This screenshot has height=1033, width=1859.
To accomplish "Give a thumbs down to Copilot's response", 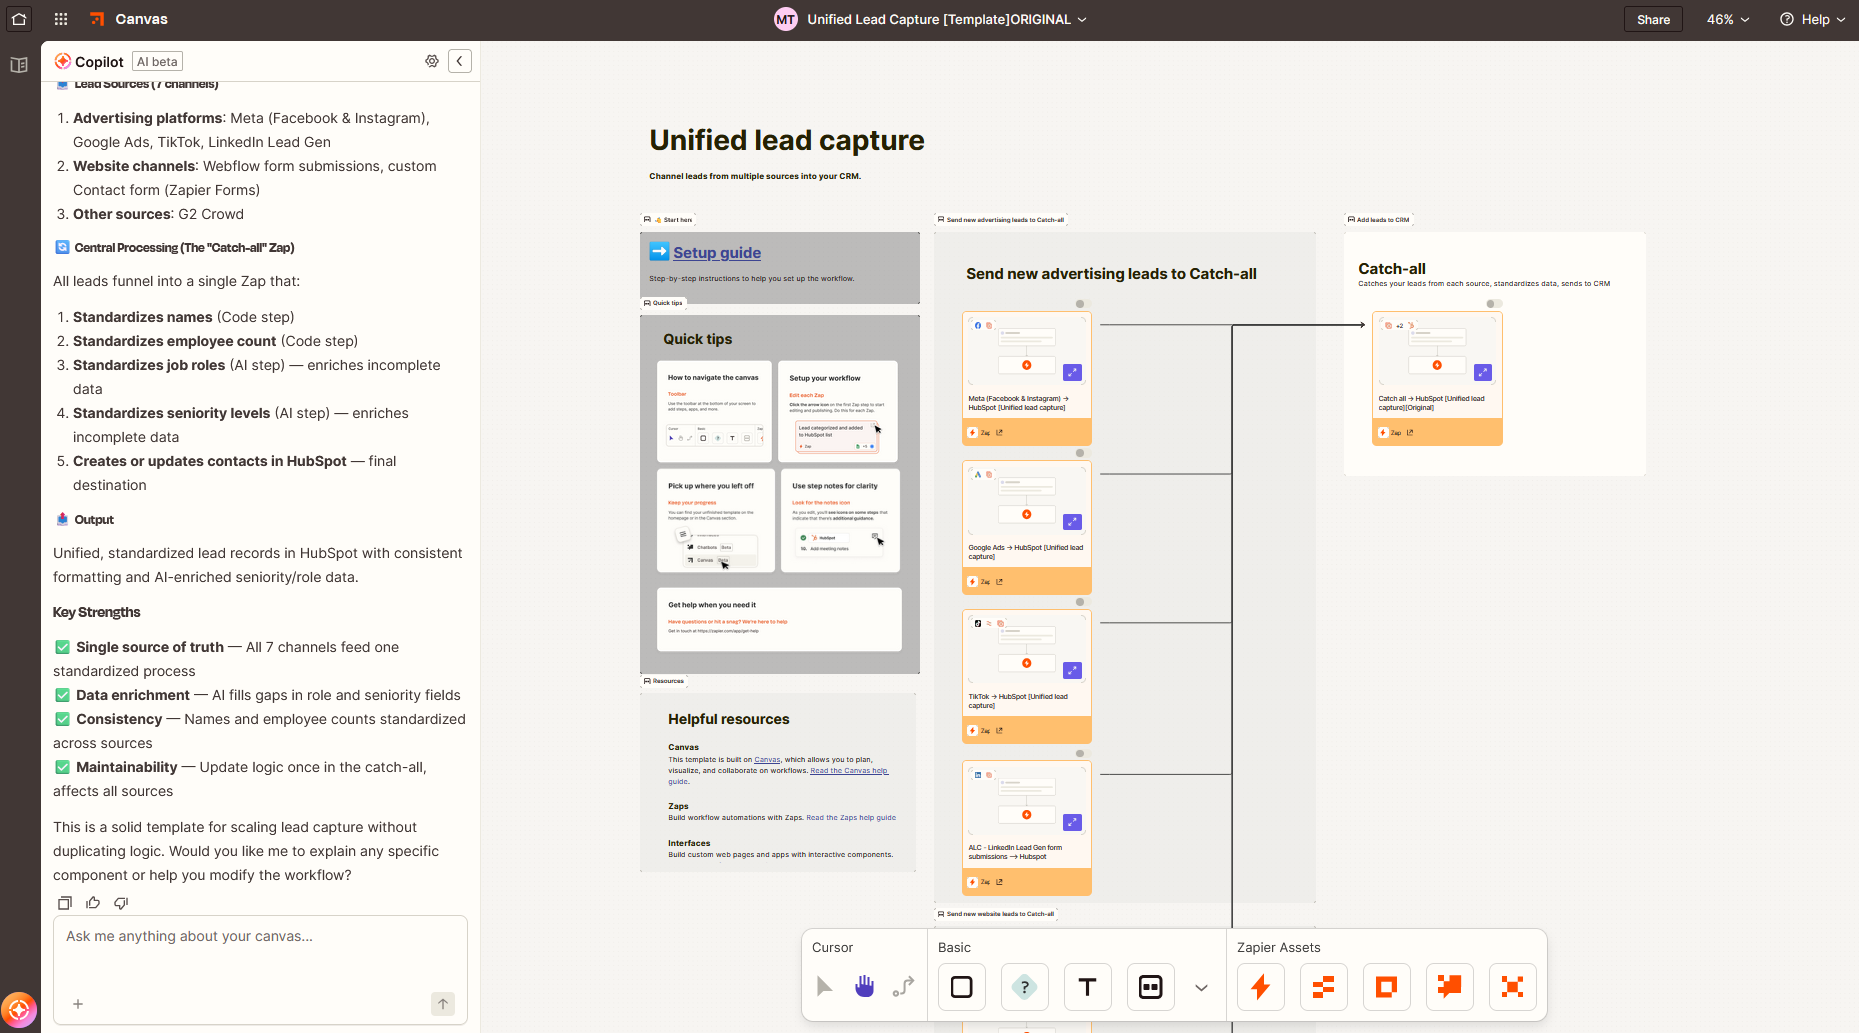I will (120, 903).
